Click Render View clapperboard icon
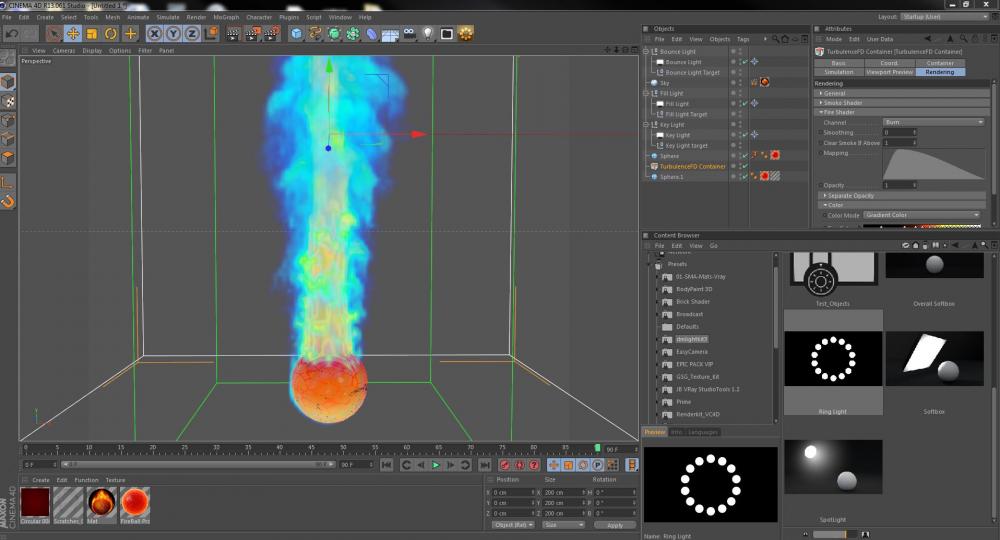Screen dimensions: 1000x540 tap(233, 34)
